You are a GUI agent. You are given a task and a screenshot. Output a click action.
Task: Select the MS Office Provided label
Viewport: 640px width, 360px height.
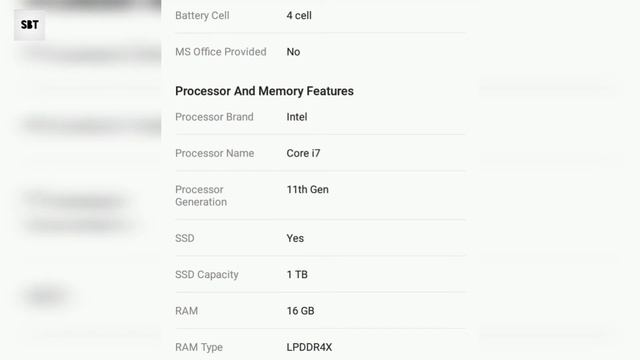220,52
